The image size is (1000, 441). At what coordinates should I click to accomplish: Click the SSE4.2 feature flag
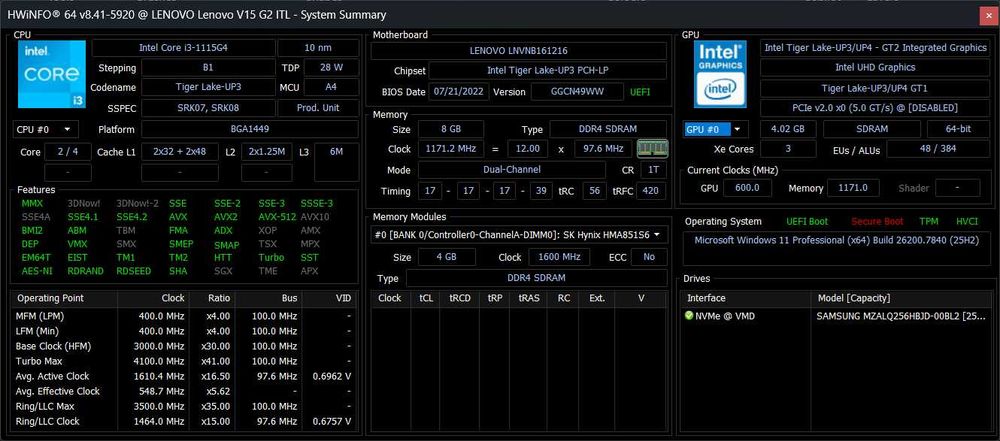(131, 216)
